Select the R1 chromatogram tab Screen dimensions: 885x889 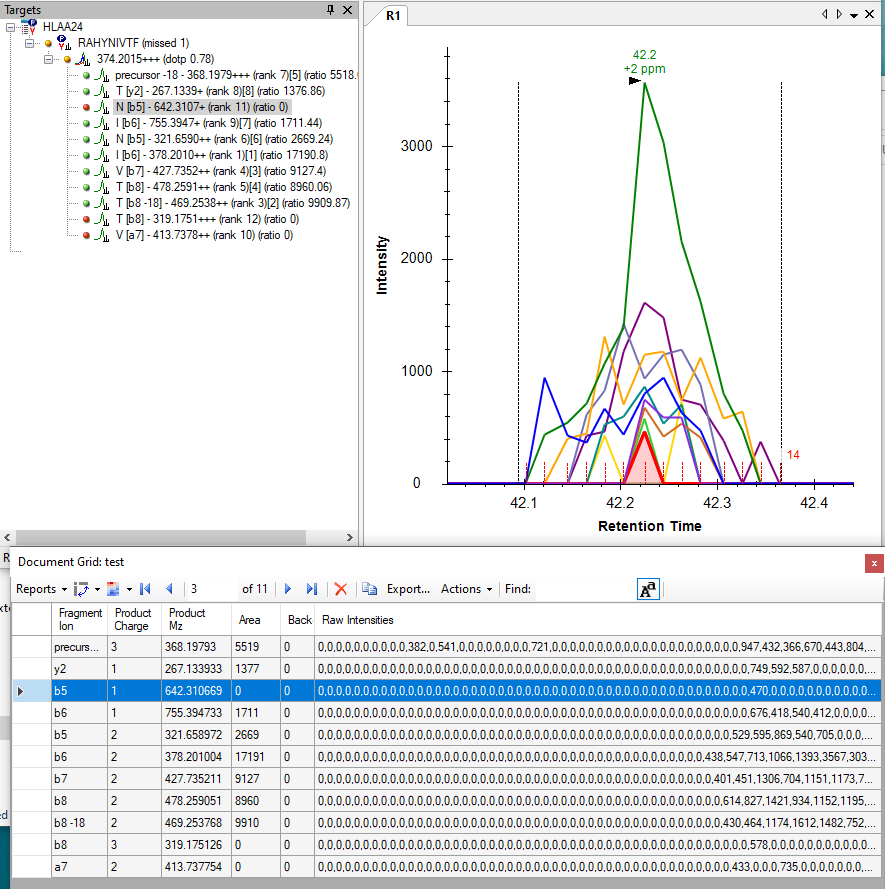pyautogui.click(x=393, y=16)
